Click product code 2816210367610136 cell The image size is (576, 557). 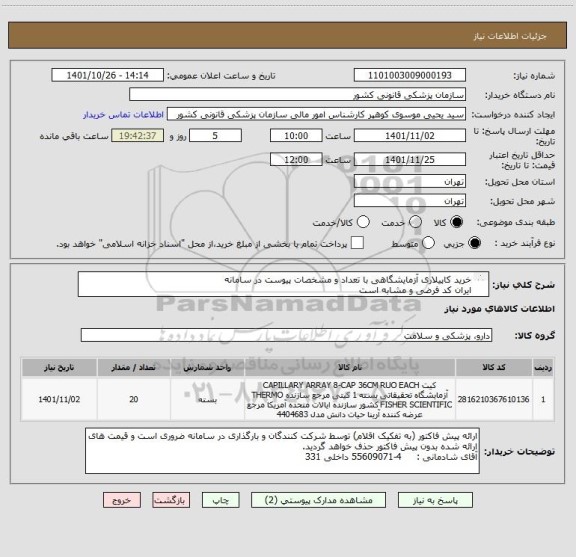(494, 399)
